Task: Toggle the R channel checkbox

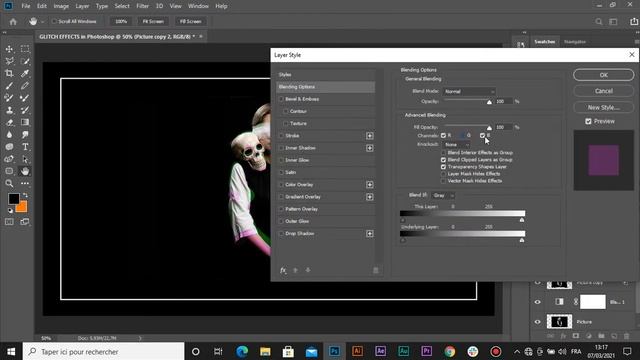Action: (443, 136)
